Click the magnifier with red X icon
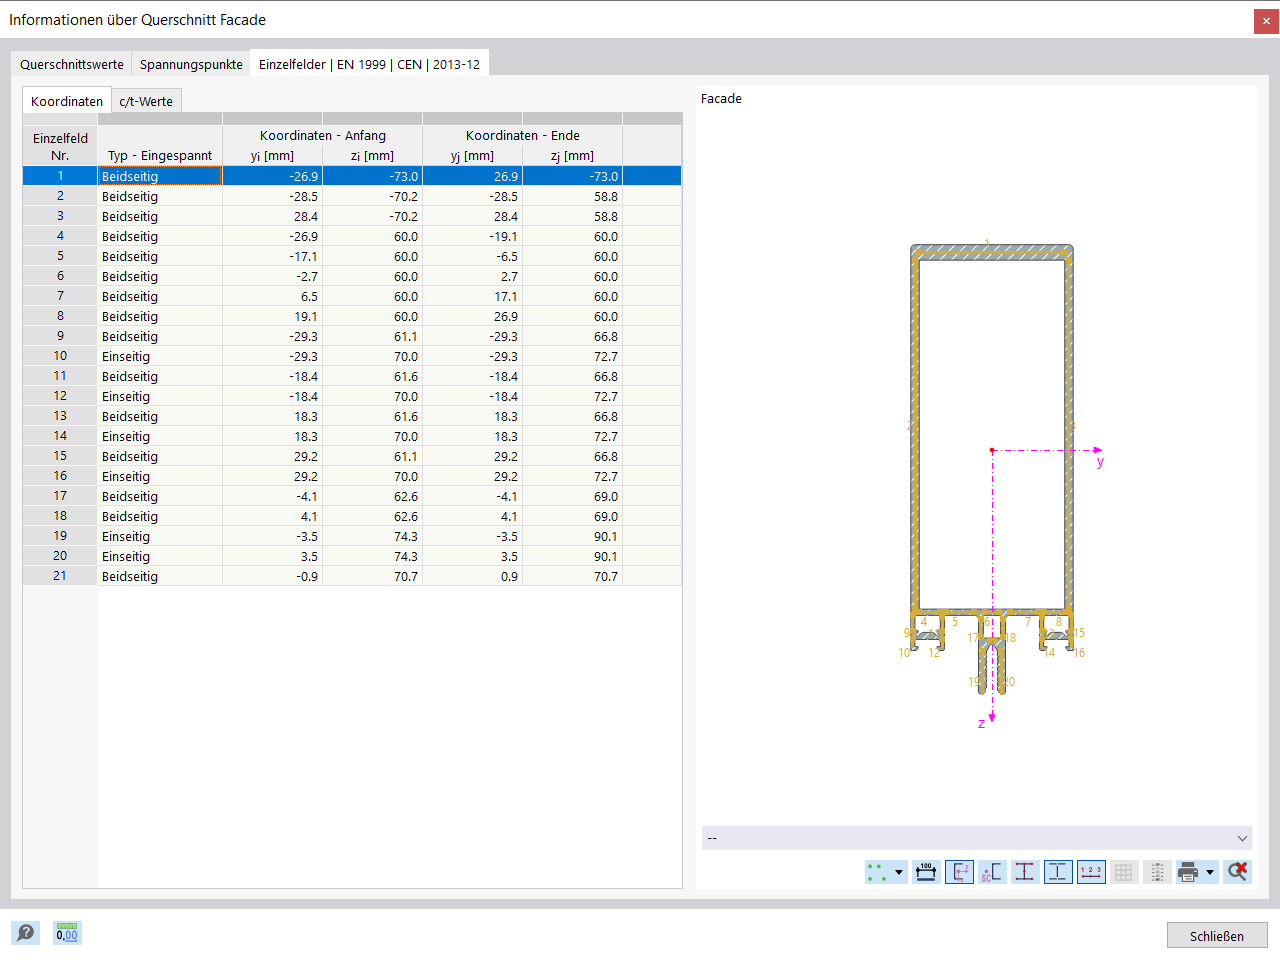Image resolution: width=1280 pixels, height=960 pixels. pos(1238,872)
